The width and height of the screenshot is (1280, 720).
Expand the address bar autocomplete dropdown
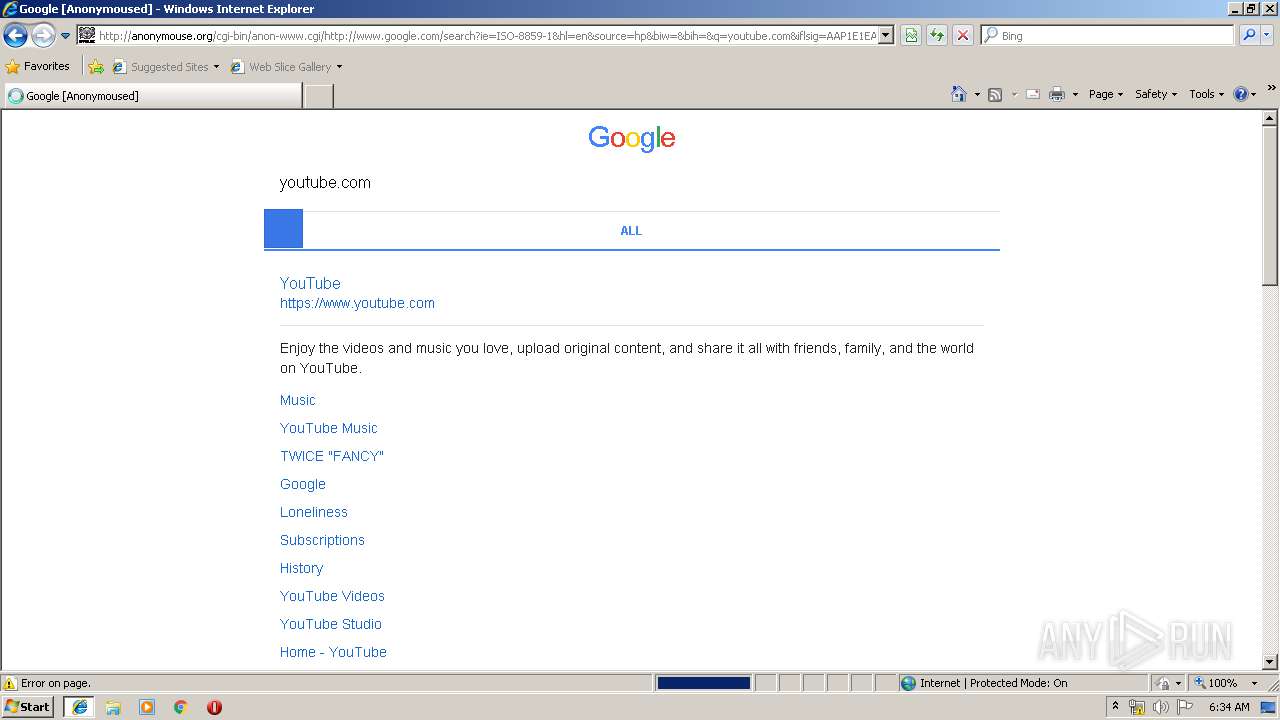pyautogui.click(x=886, y=36)
